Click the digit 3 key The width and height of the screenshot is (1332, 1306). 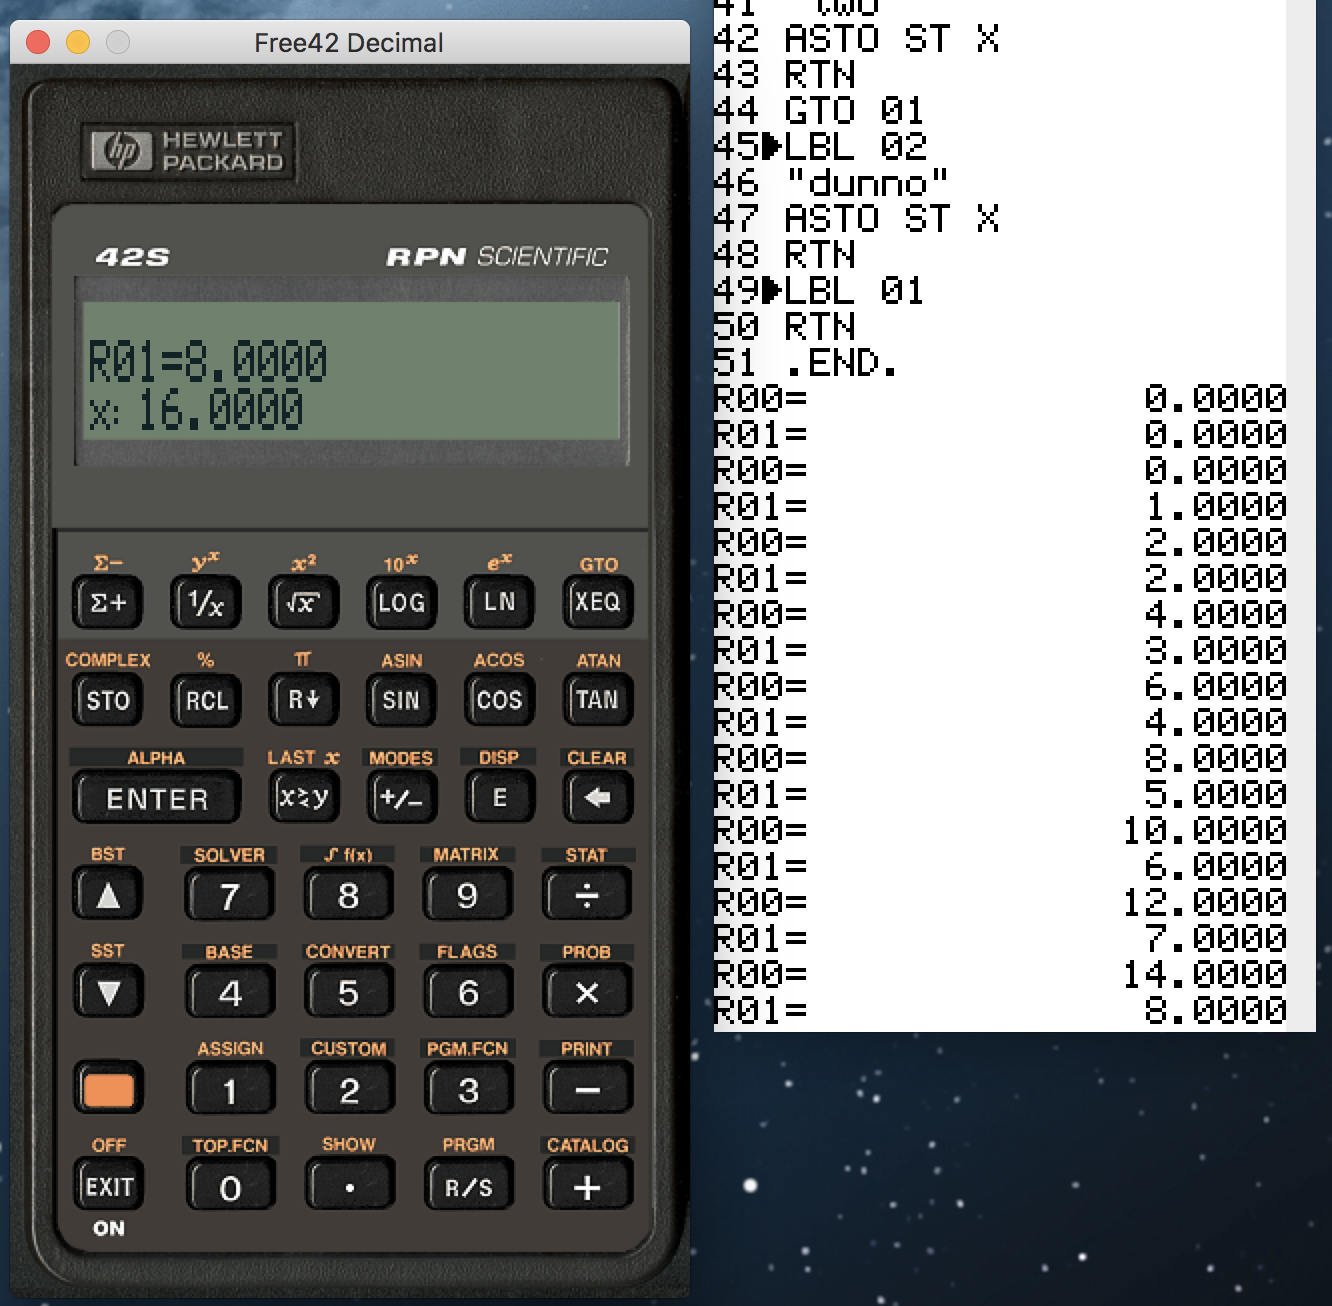point(467,1089)
